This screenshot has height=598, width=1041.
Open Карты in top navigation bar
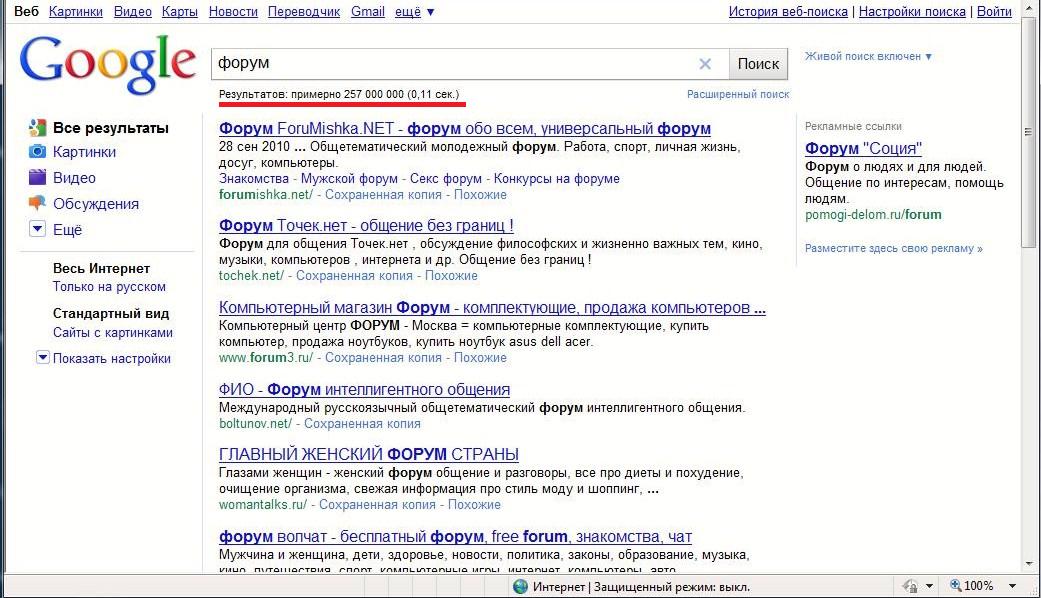tap(180, 12)
